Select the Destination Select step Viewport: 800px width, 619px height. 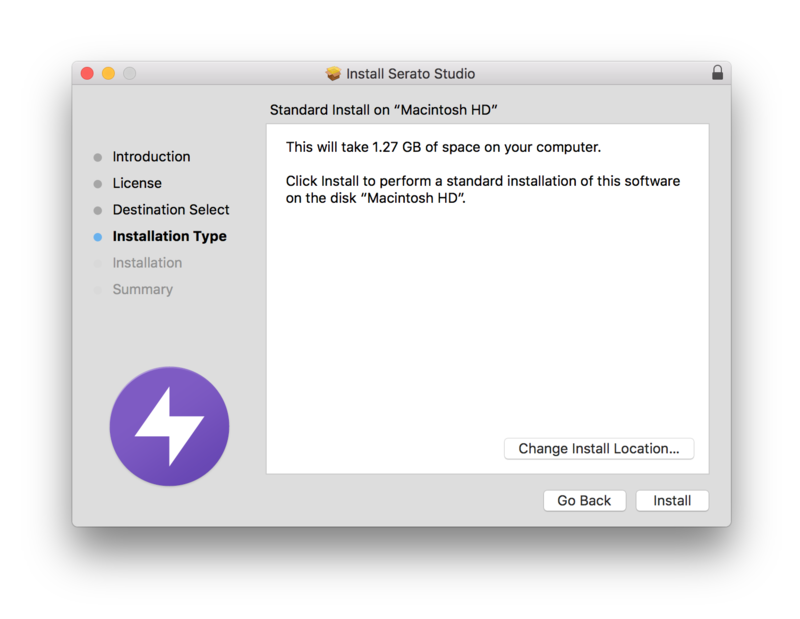171,210
